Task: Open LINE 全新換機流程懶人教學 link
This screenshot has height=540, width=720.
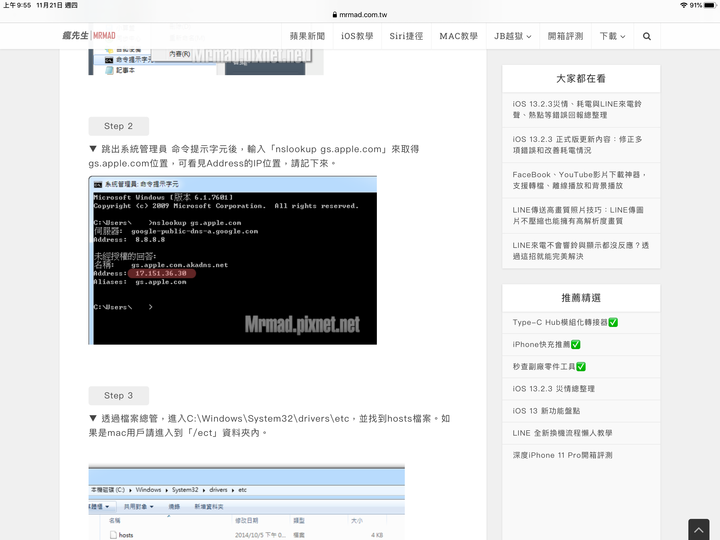Action: (x=562, y=433)
